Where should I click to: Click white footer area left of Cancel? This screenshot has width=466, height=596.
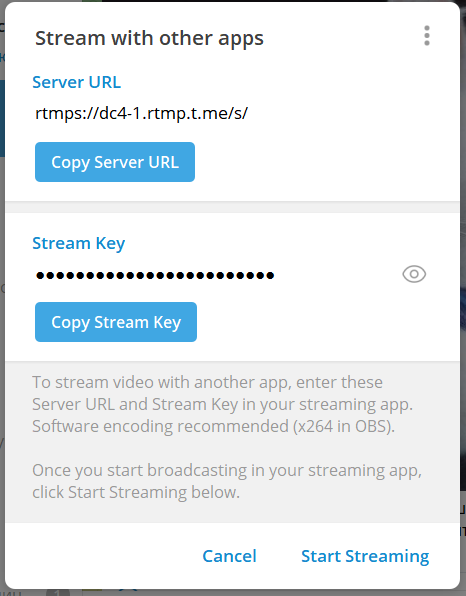(103, 556)
